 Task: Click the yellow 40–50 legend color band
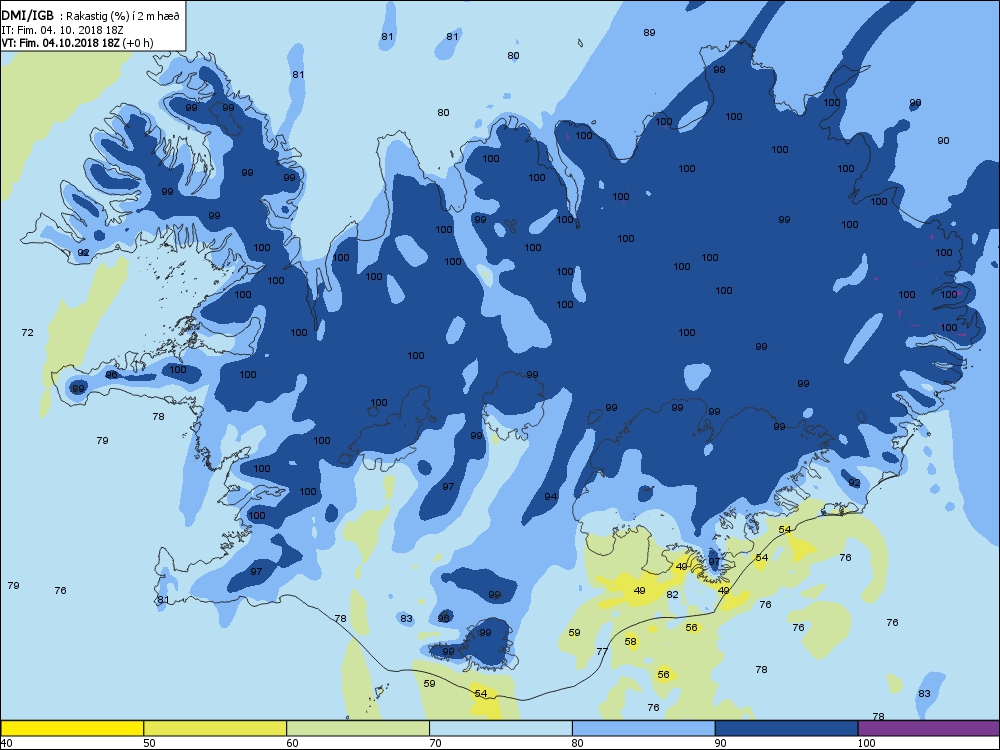(72, 728)
